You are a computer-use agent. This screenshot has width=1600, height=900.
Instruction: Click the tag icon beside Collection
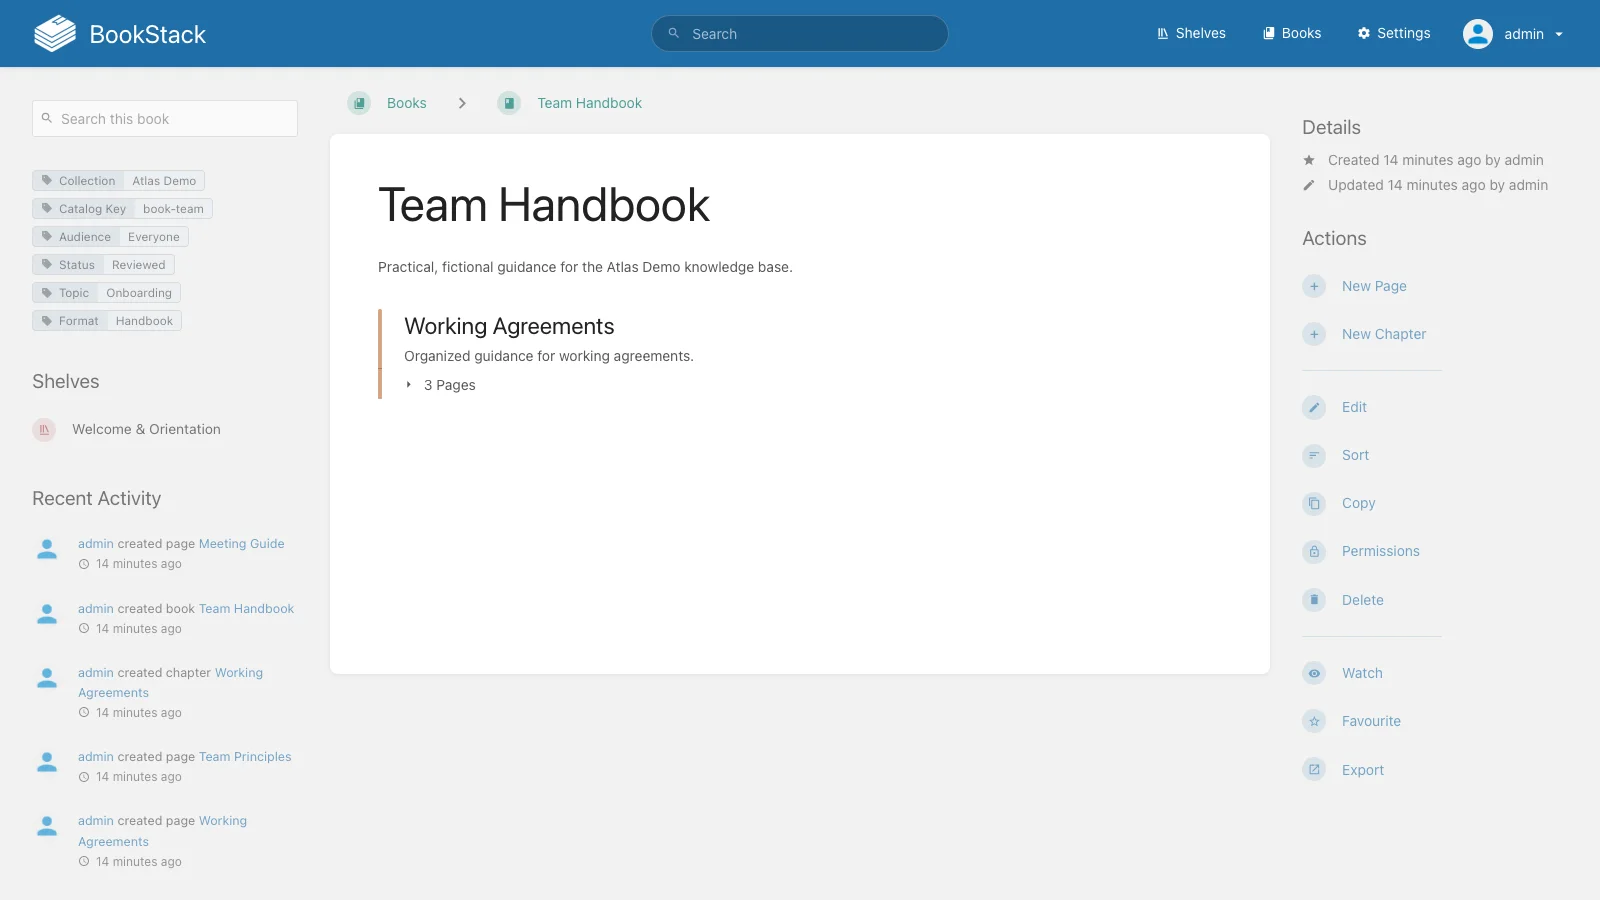point(46,180)
